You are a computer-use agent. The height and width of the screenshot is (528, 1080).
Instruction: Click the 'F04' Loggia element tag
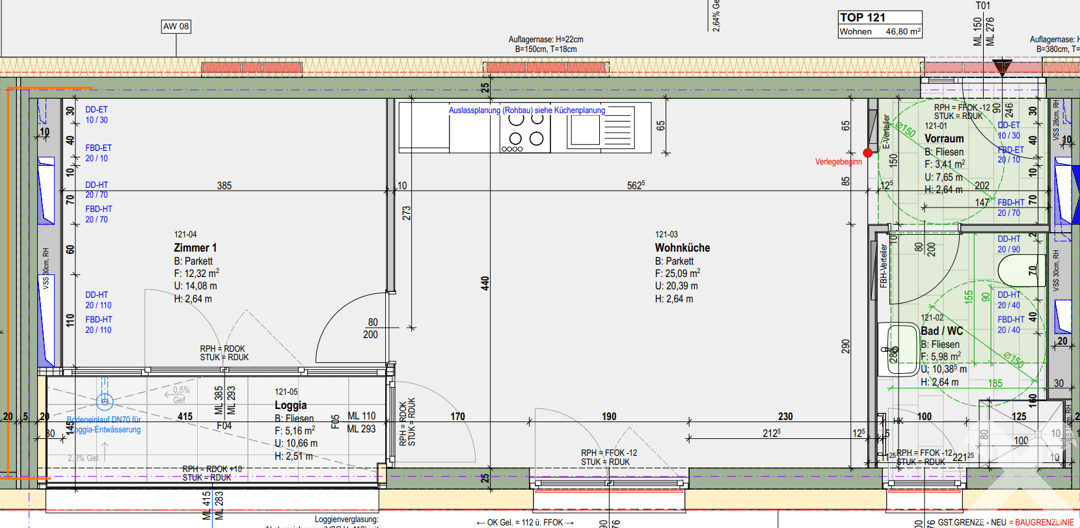click(x=224, y=426)
